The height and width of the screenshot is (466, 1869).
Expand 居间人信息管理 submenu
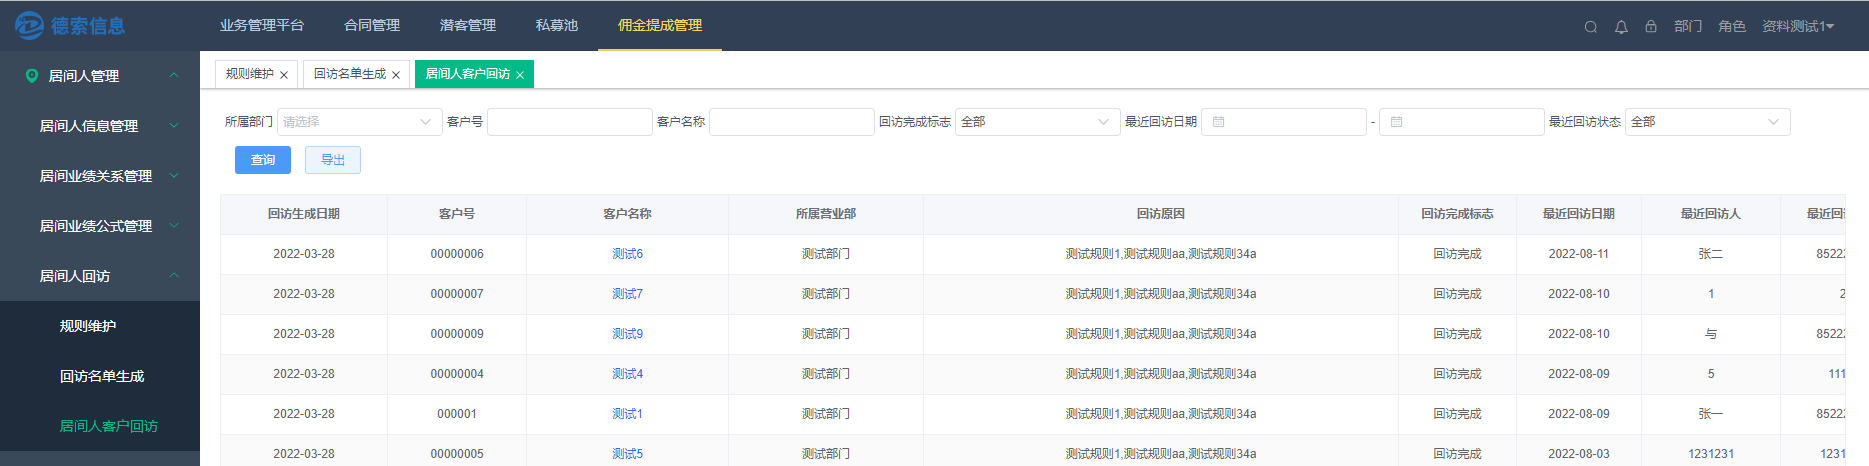[174, 126]
